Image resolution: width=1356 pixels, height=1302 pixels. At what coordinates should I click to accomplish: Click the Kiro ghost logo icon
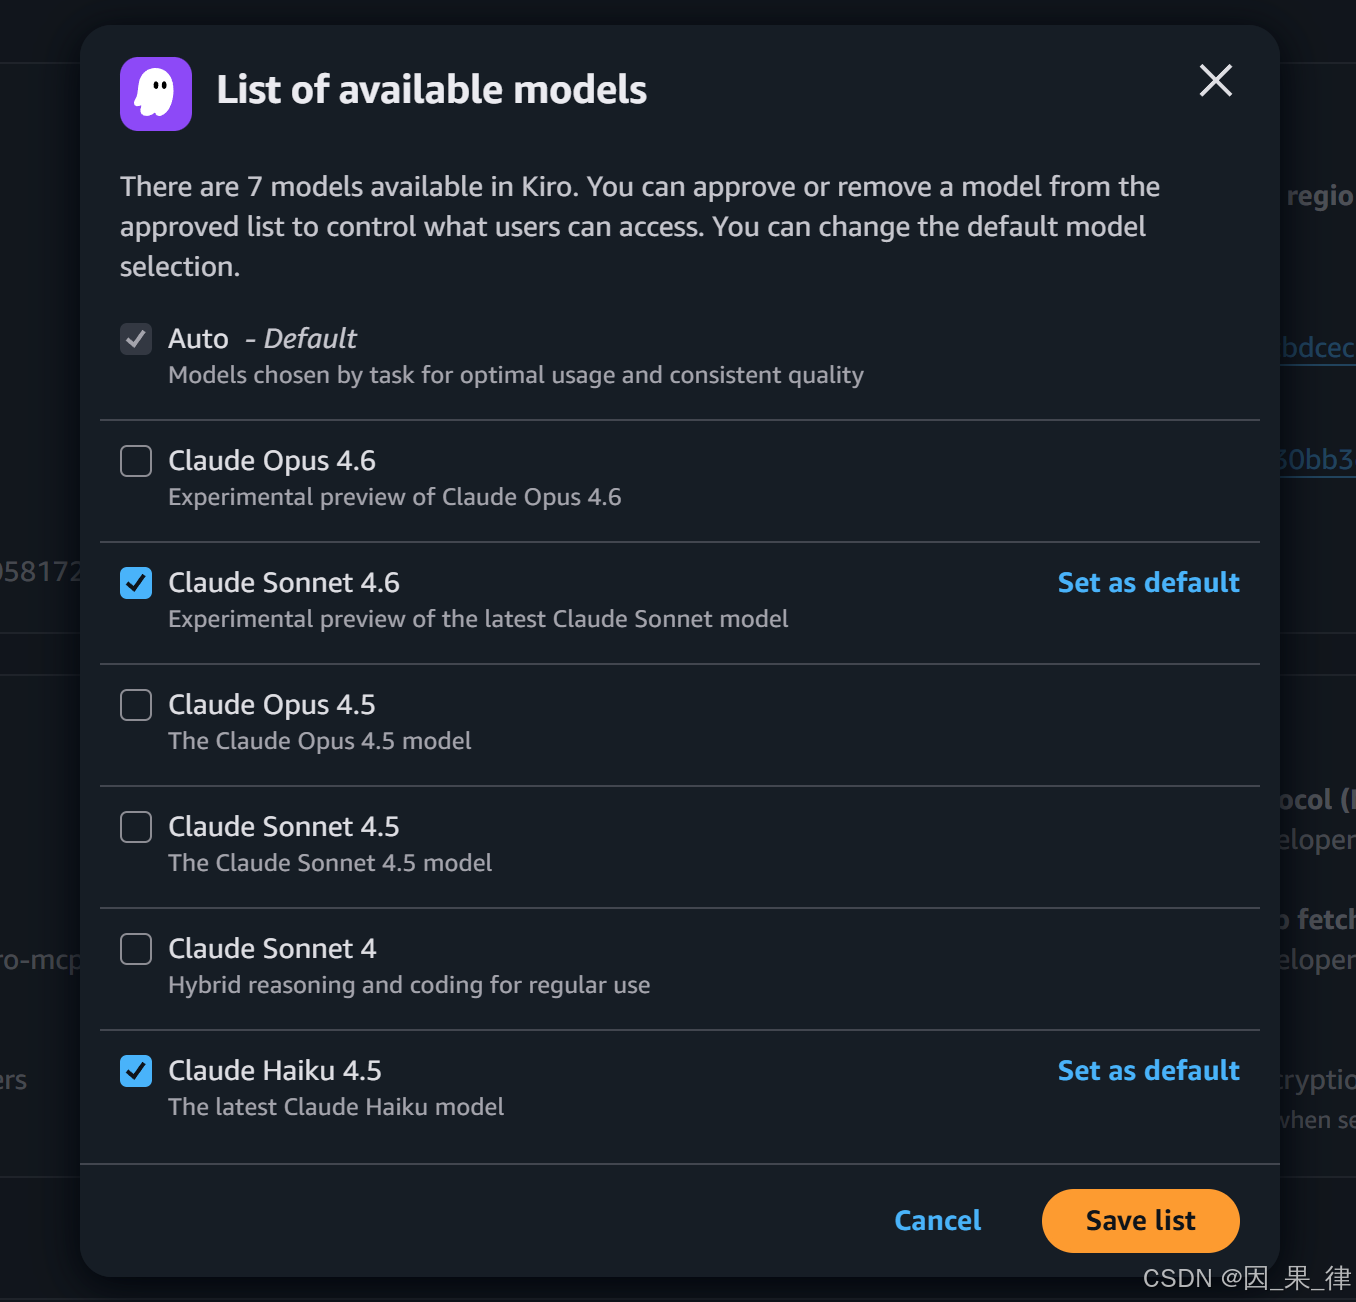click(x=156, y=94)
